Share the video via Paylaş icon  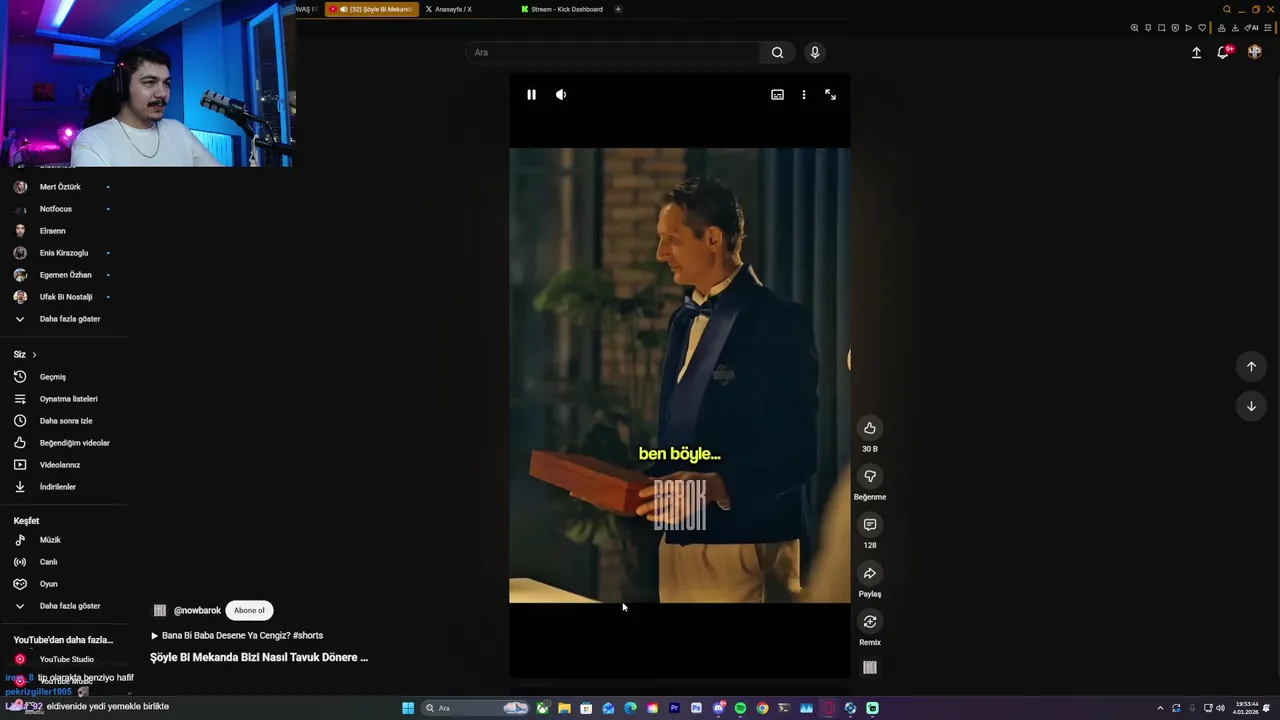[870, 574]
